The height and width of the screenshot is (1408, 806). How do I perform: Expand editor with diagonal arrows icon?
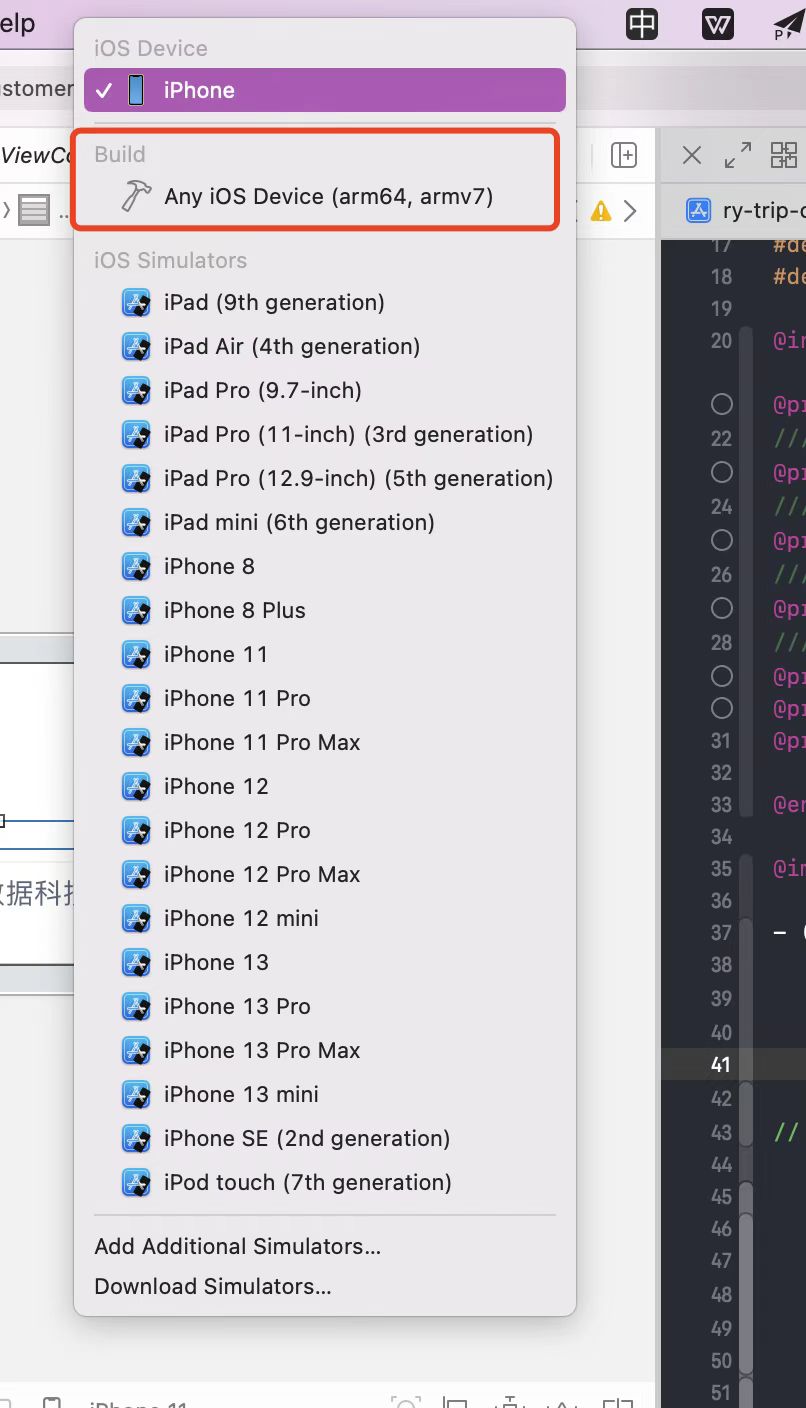click(737, 155)
